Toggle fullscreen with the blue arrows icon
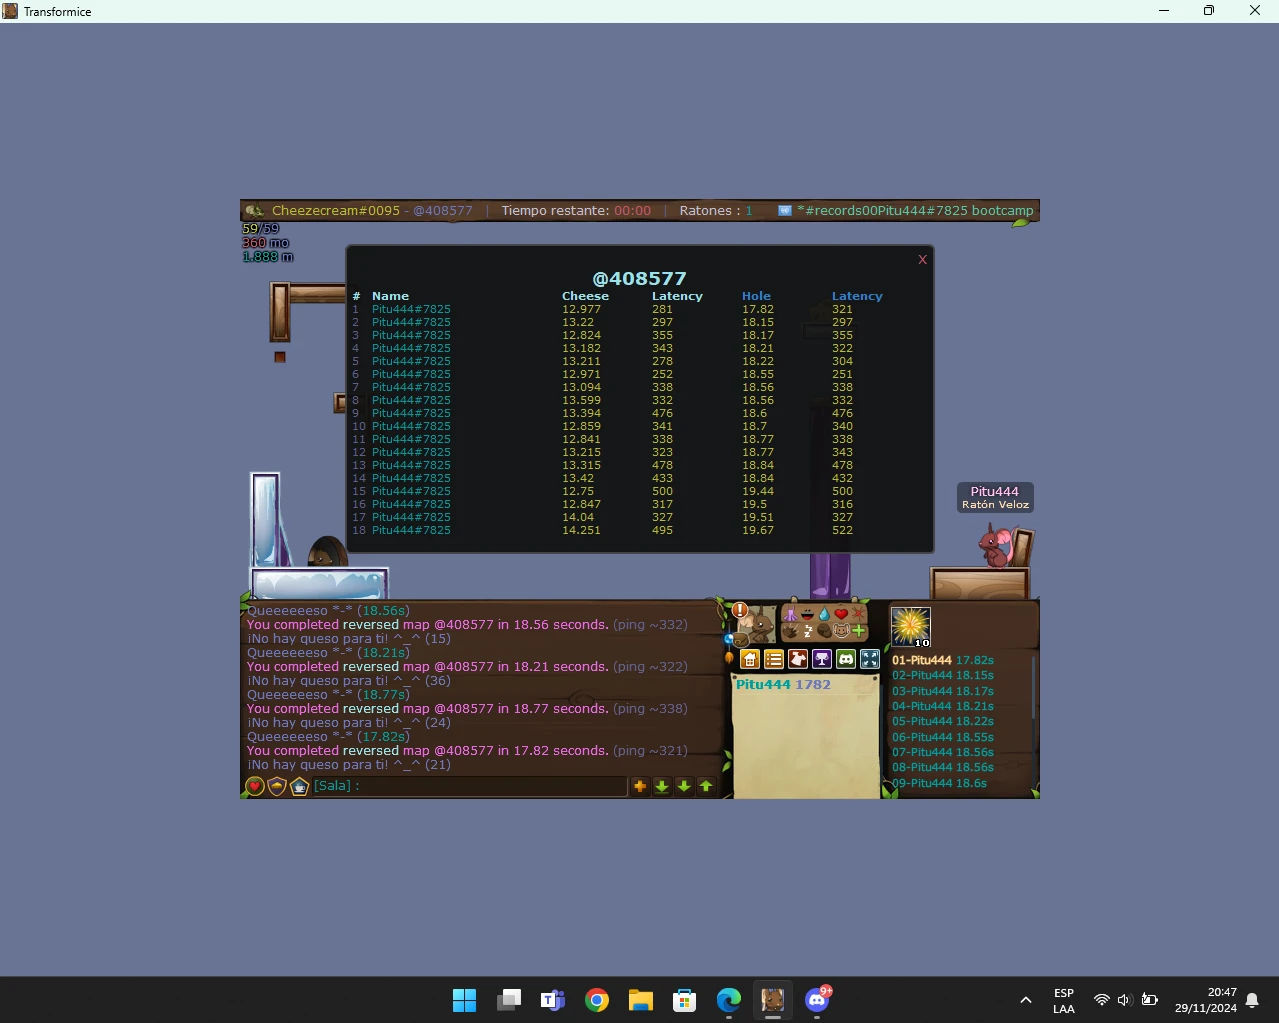The width and height of the screenshot is (1279, 1023). point(870,659)
